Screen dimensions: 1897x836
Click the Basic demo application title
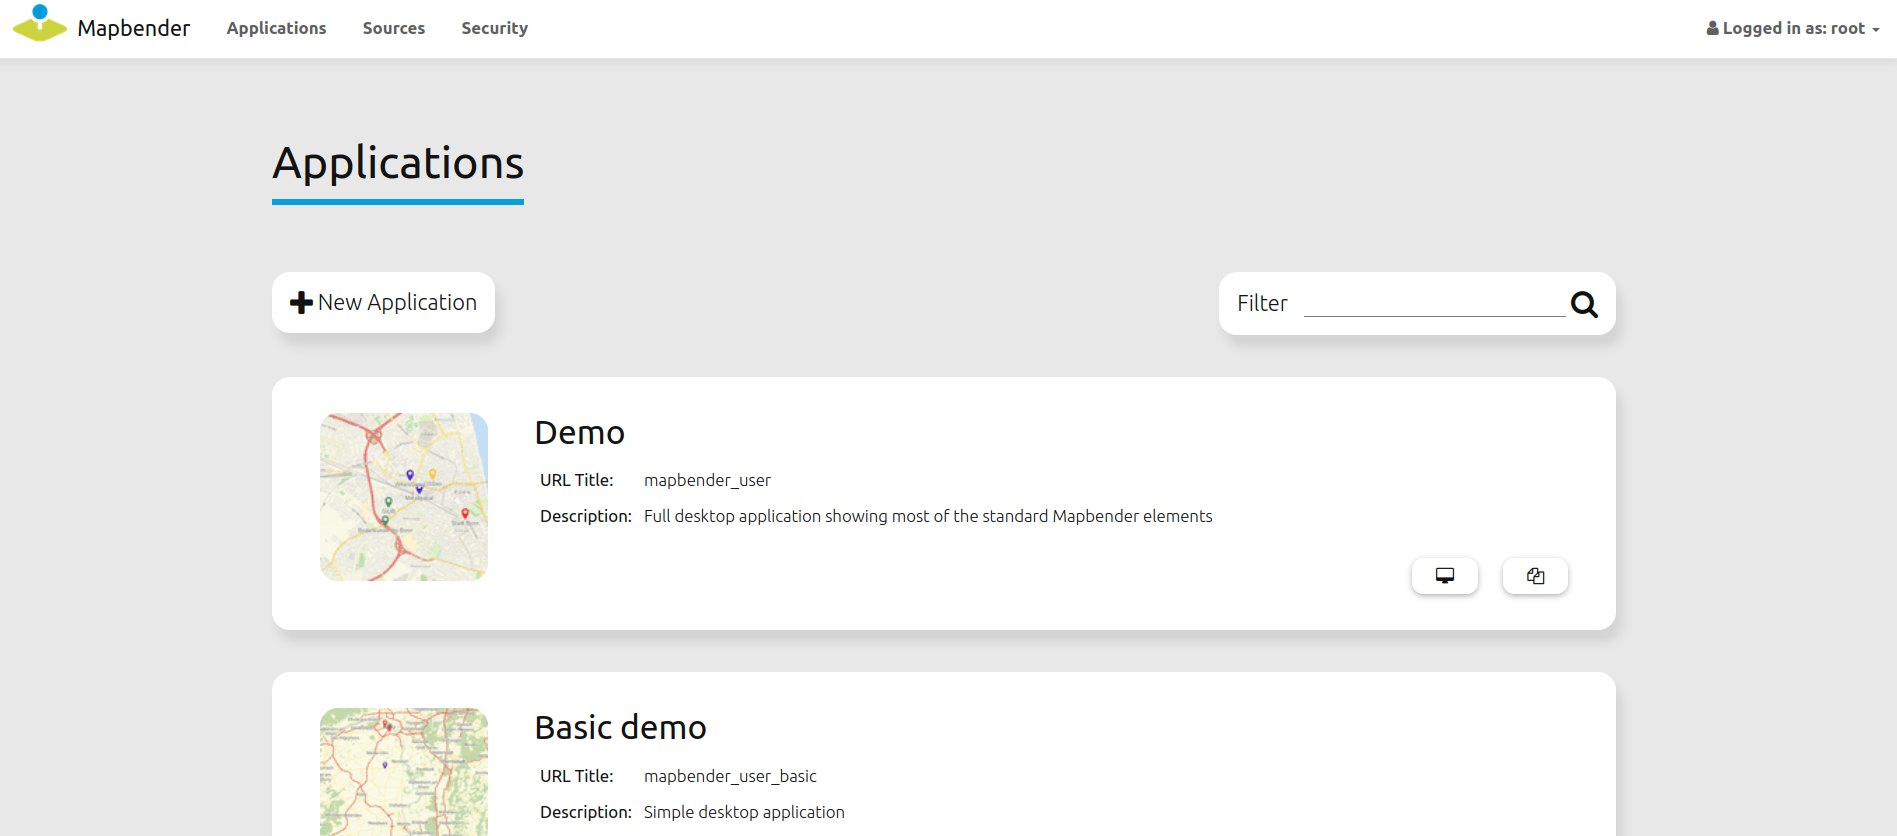(x=620, y=728)
